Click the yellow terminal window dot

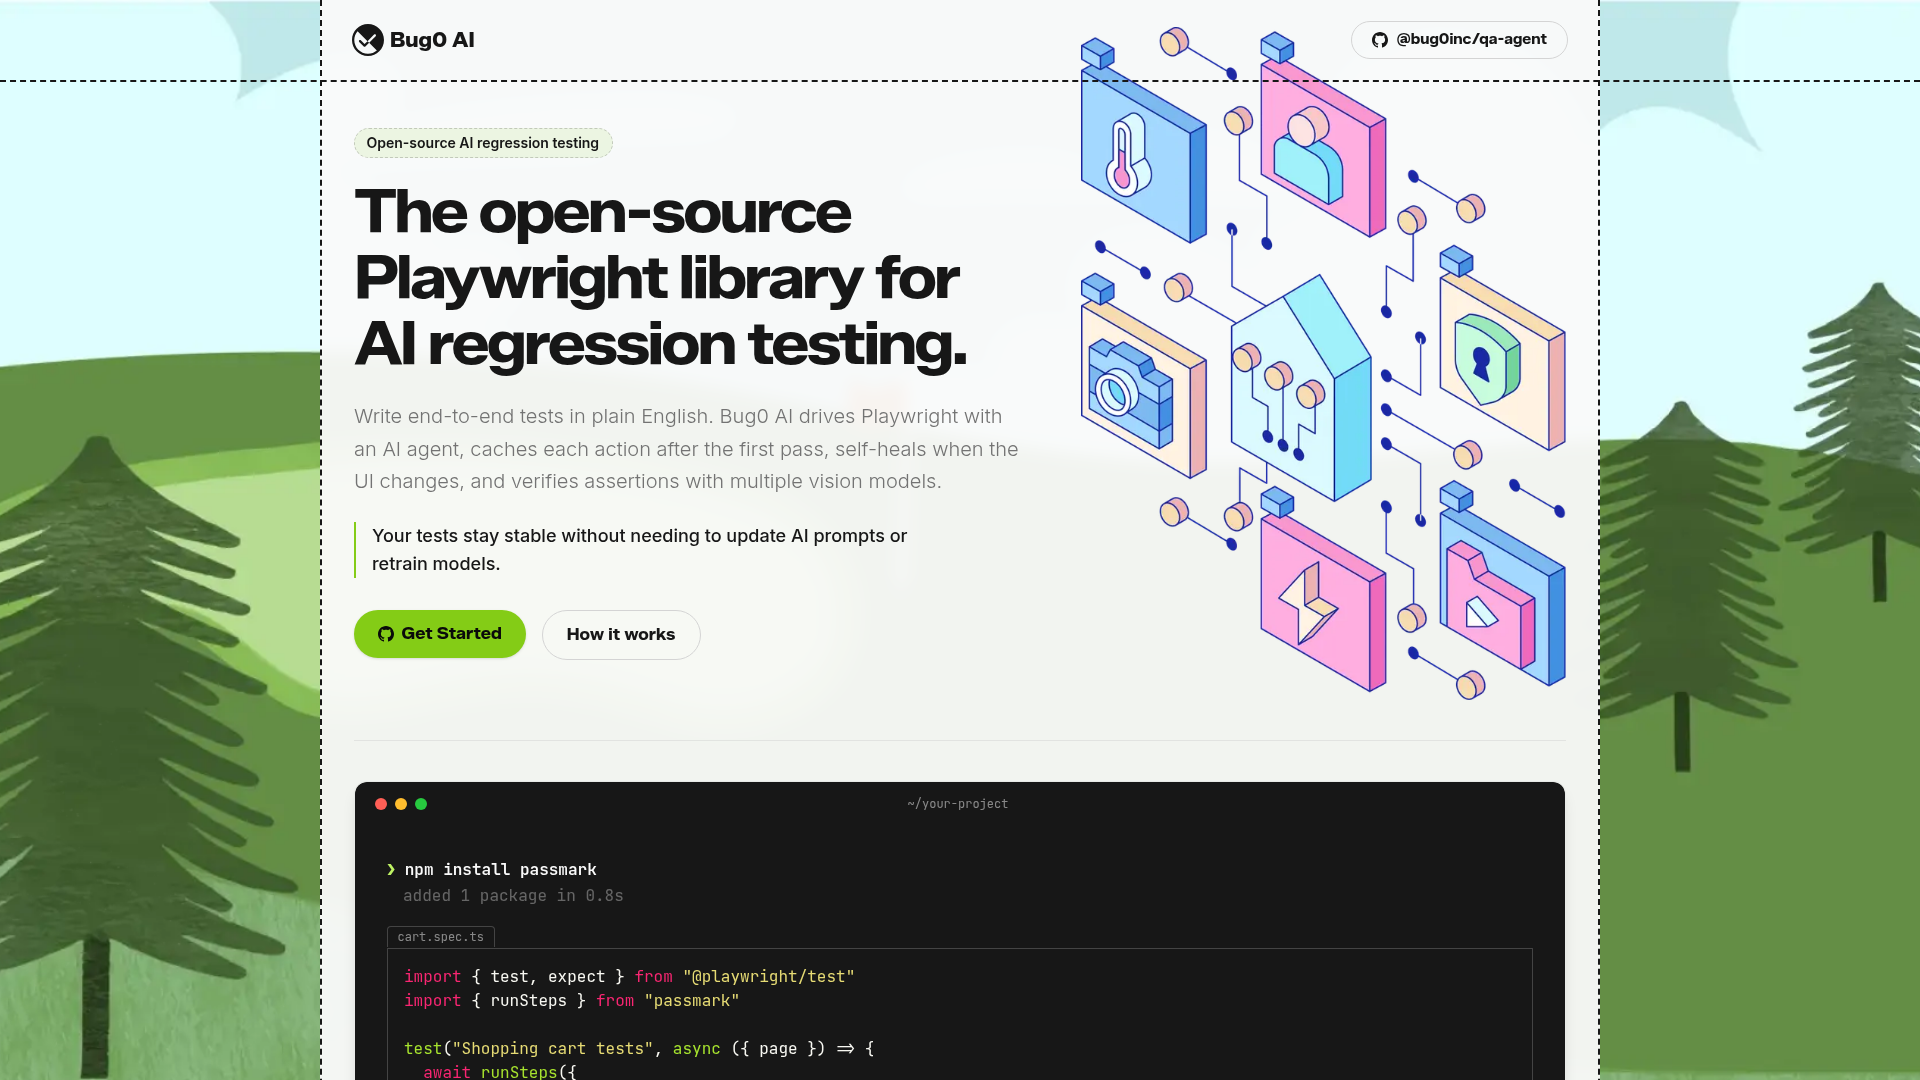(x=401, y=804)
